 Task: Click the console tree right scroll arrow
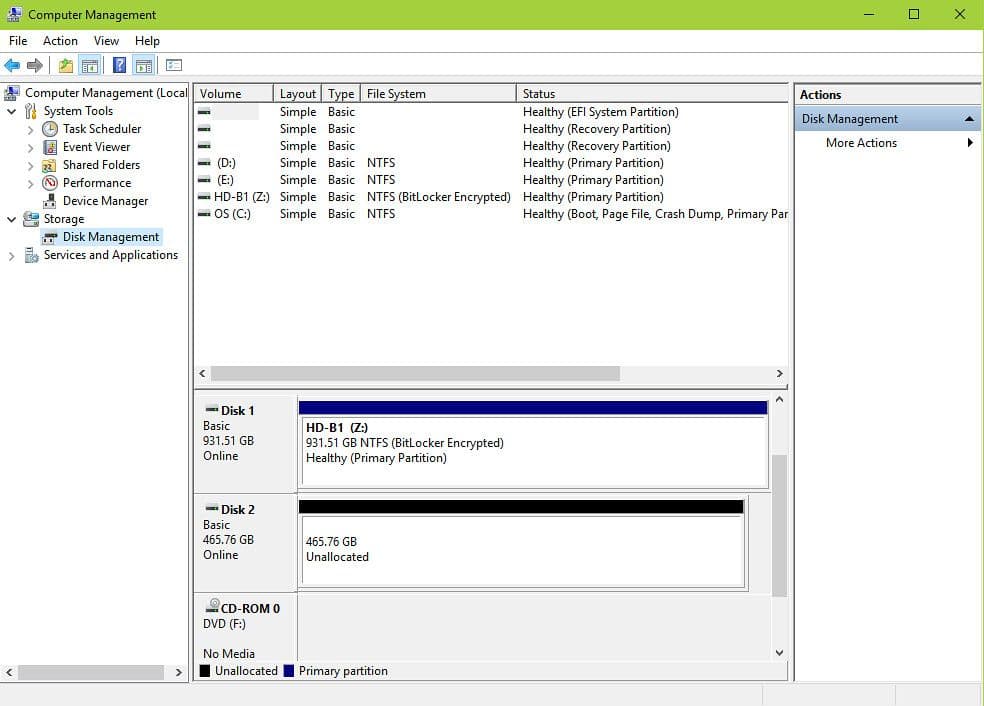179,672
